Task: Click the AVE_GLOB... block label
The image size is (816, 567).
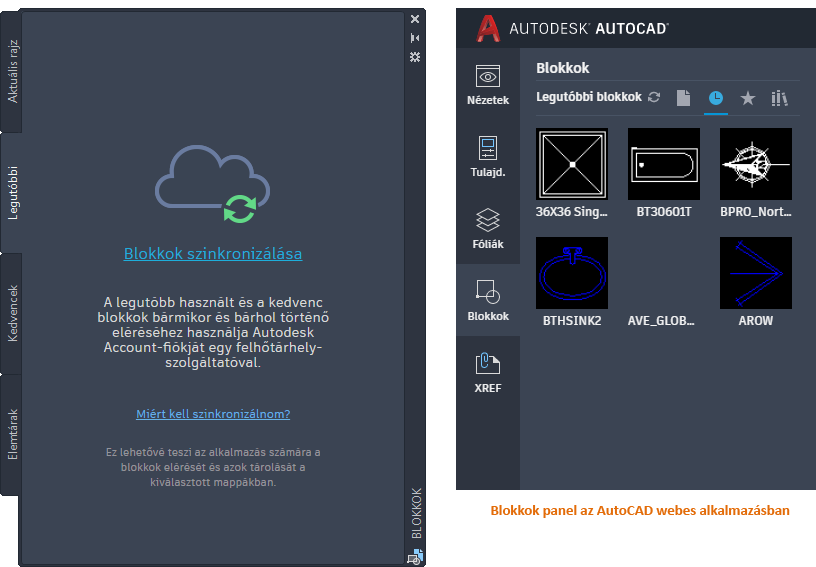Action: click(661, 321)
